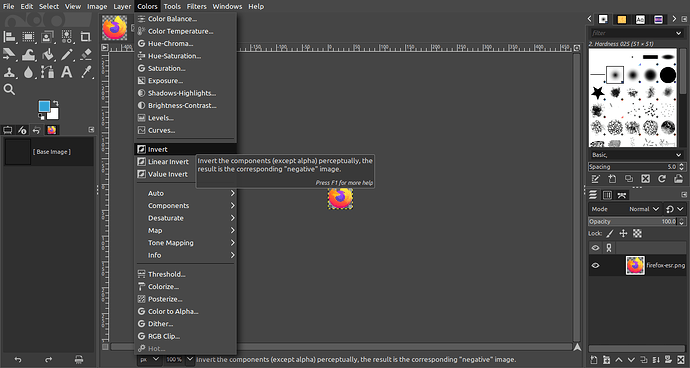This screenshot has width=690, height=368.
Task: Expand the Info submenu
Action: coord(185,255)
